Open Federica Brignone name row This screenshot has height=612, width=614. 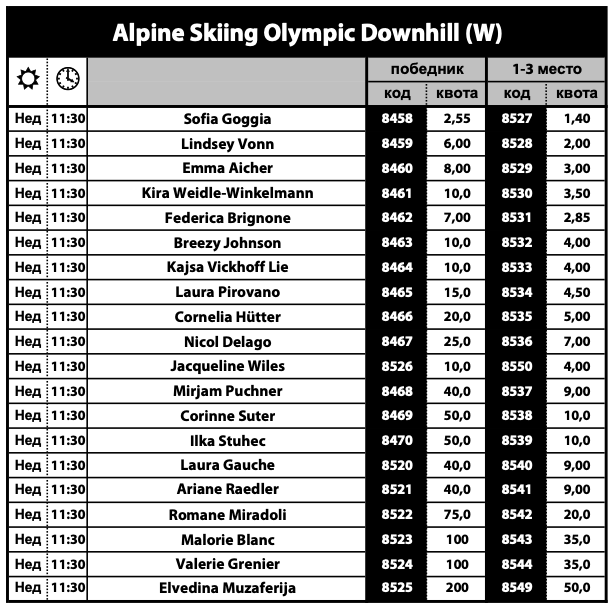tap(227, 218)
